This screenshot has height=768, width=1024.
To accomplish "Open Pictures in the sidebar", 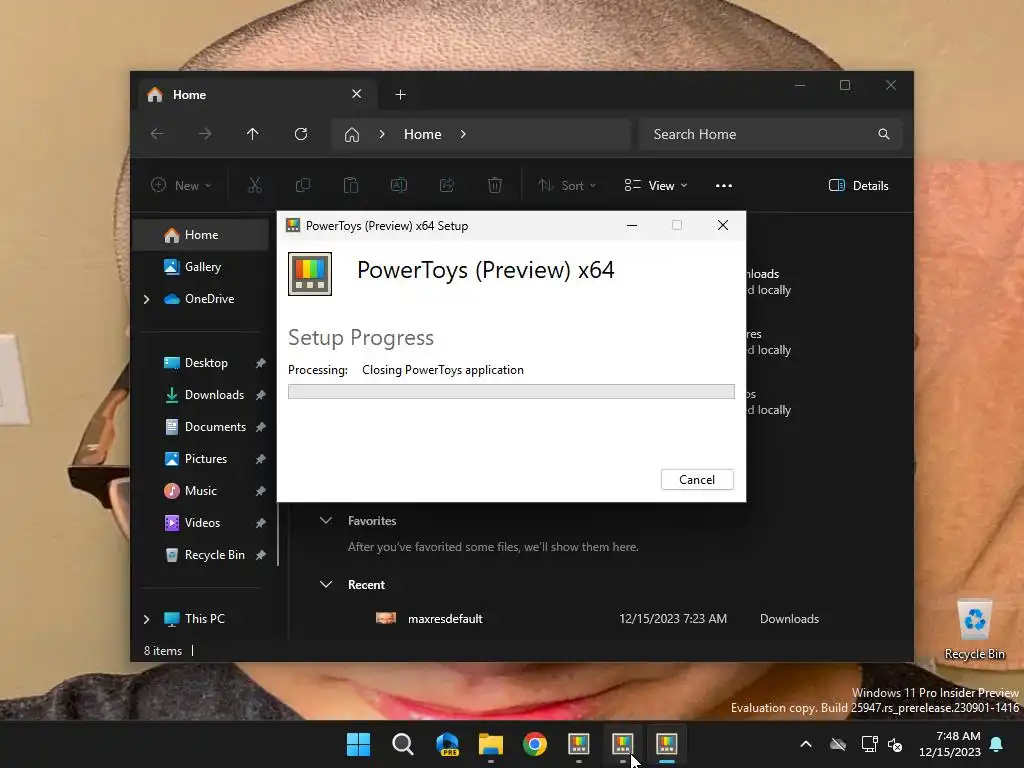I will pyautogui.click(x=206, y=458).
